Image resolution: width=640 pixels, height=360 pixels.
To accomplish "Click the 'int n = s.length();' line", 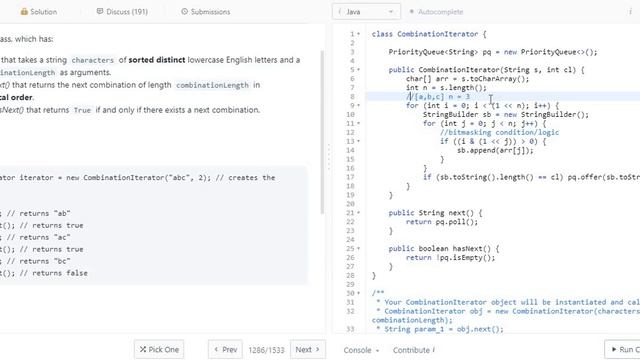I will 446,88.
